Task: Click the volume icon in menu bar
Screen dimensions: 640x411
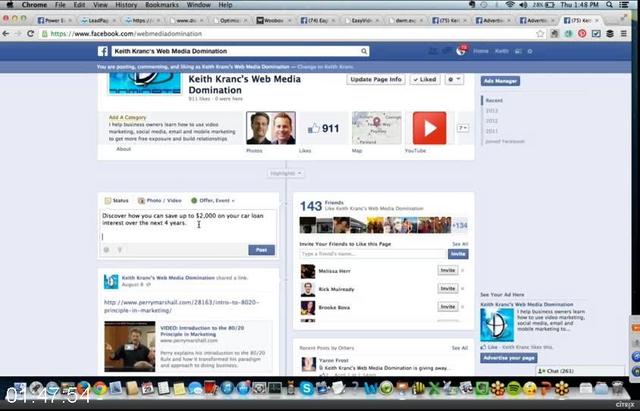Action: coord(523,5)
